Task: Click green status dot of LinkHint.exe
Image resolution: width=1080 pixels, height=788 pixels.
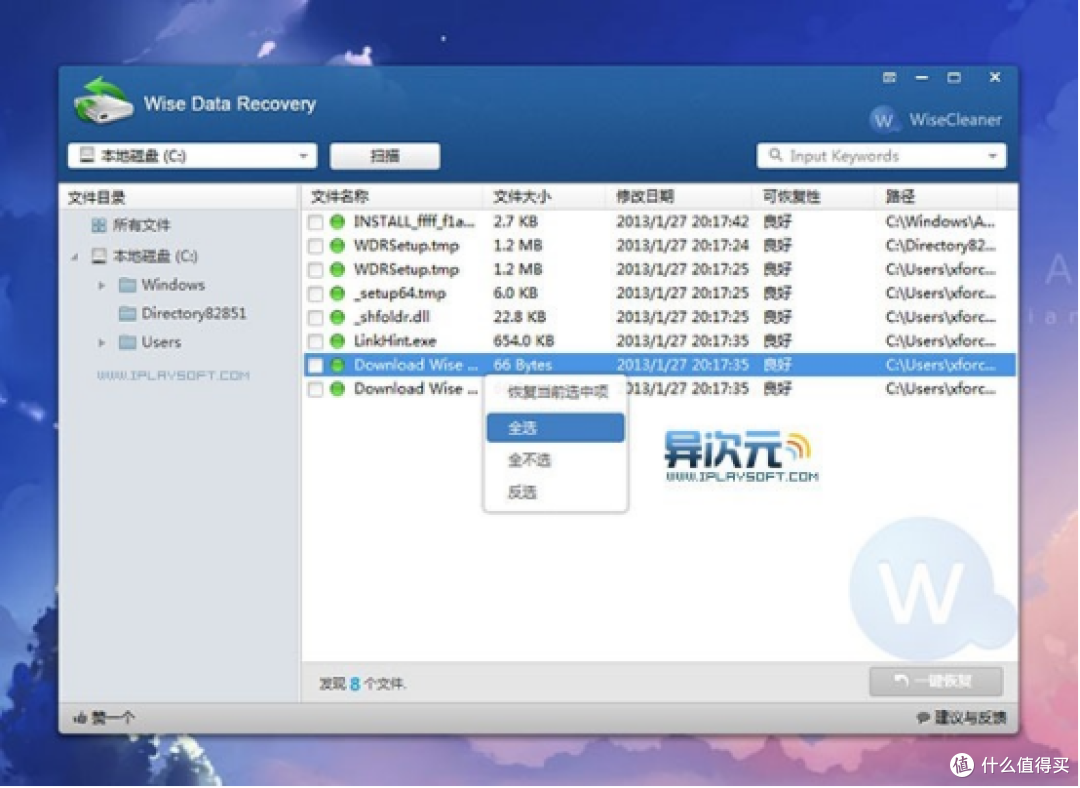Action: [x=337, y=341]
